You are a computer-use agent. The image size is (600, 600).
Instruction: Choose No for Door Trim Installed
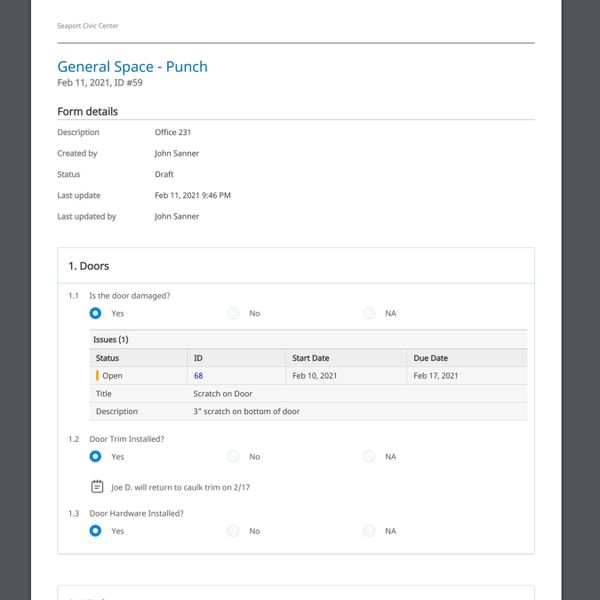coord(233,456)
